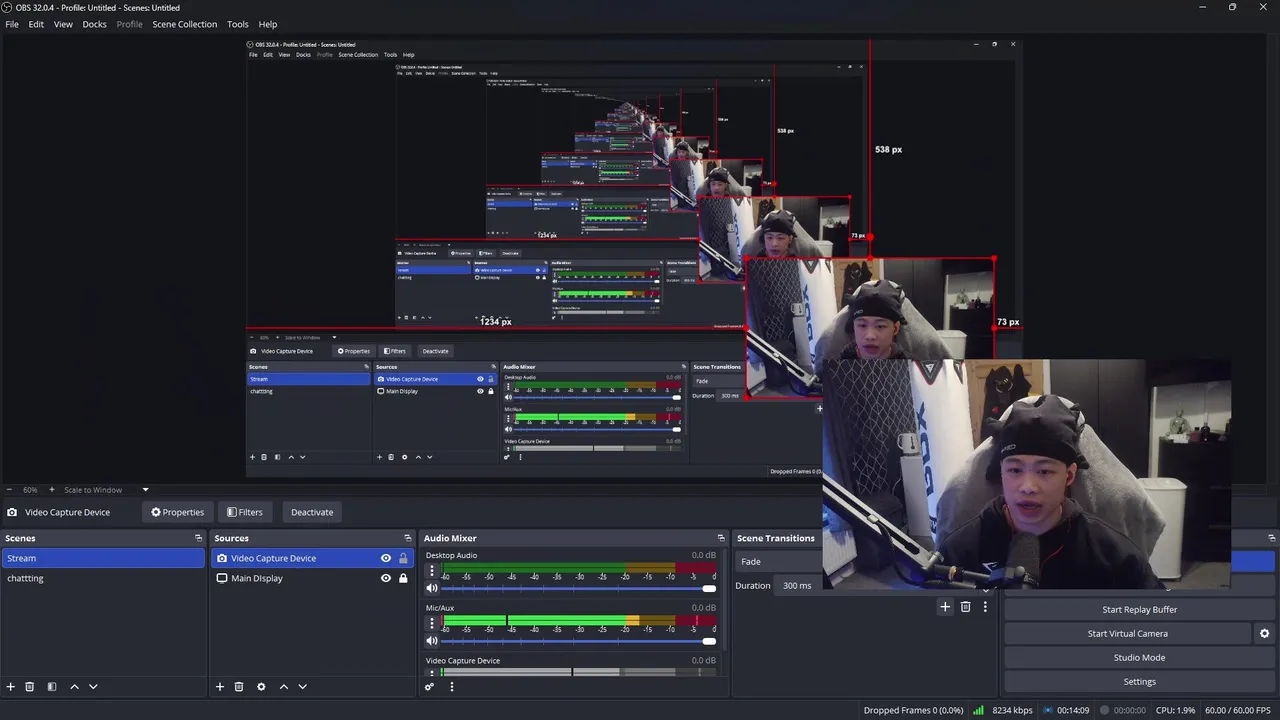Open scene filters icon in Scenes toolbar
1280x720 pixels.
pos(52,687)
